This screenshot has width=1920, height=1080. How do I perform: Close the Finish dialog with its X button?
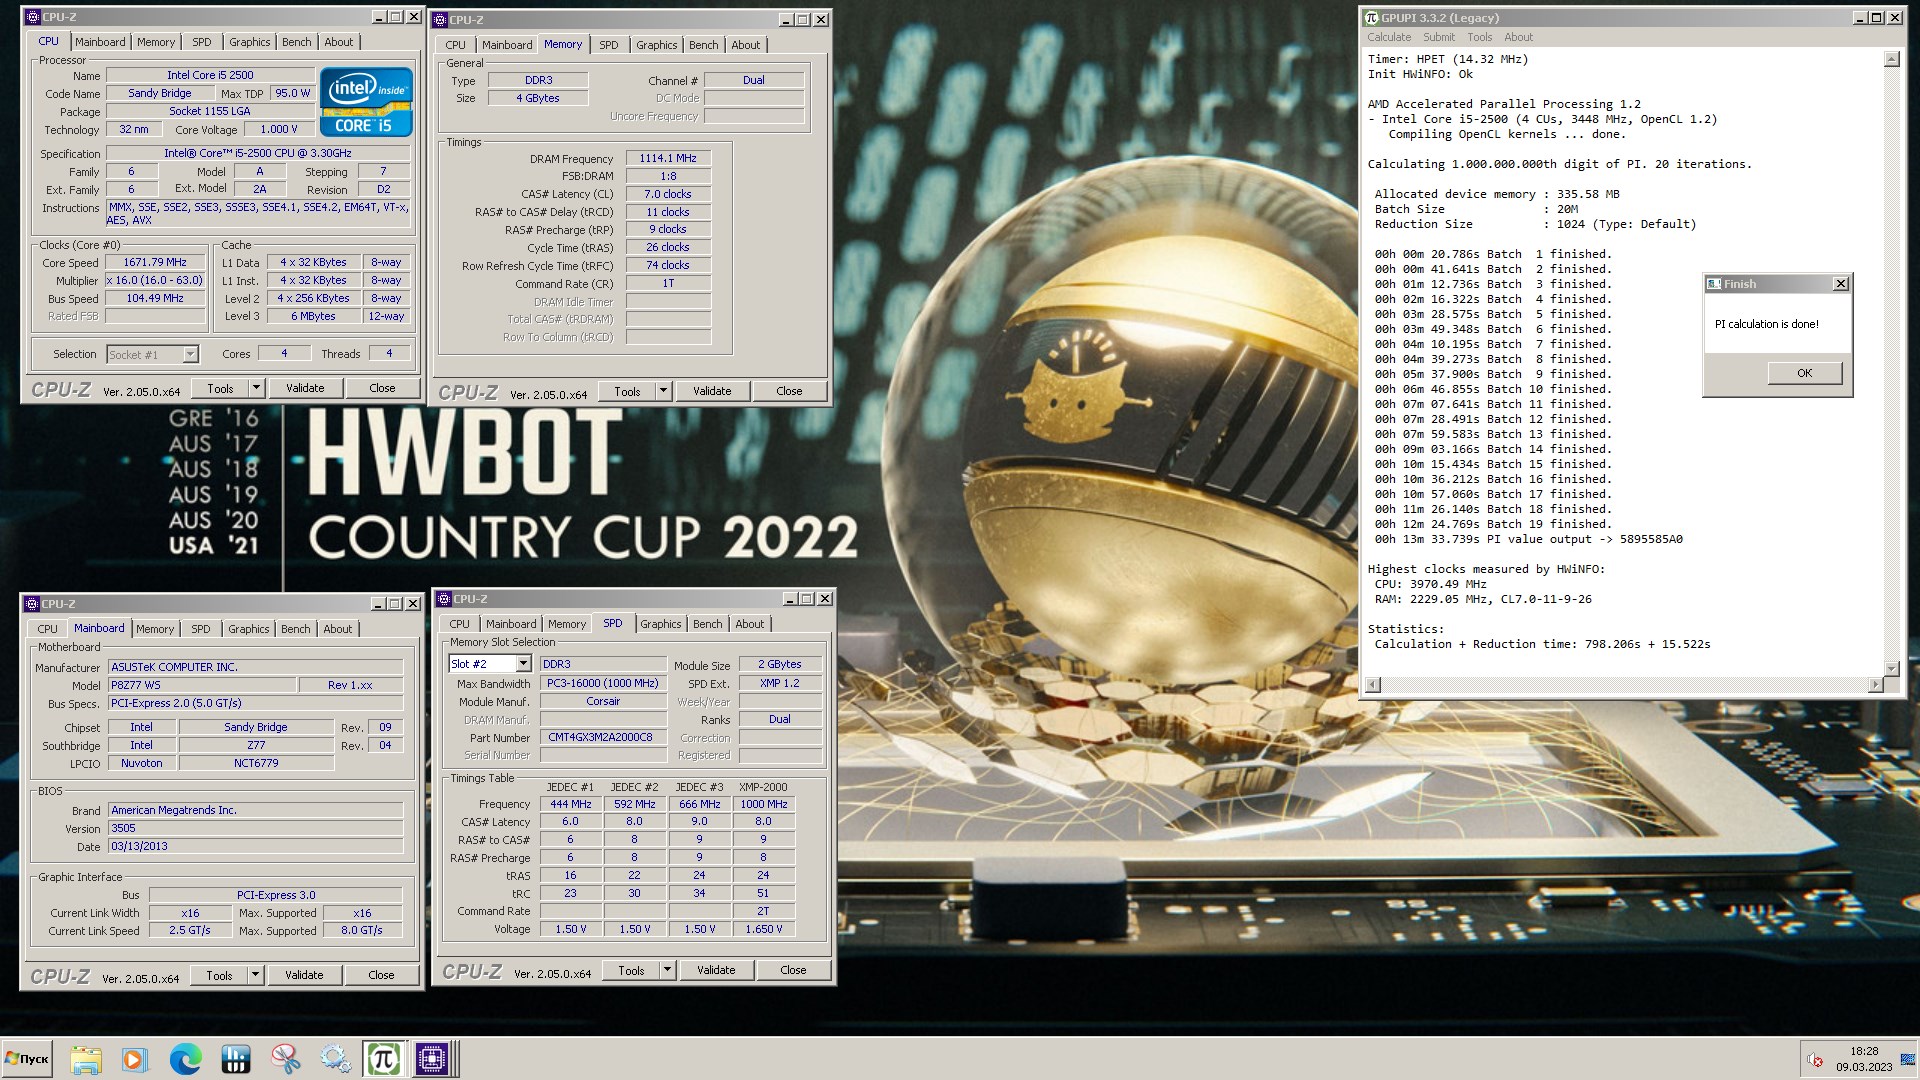pyautogui.click(x=1840, y=284)
